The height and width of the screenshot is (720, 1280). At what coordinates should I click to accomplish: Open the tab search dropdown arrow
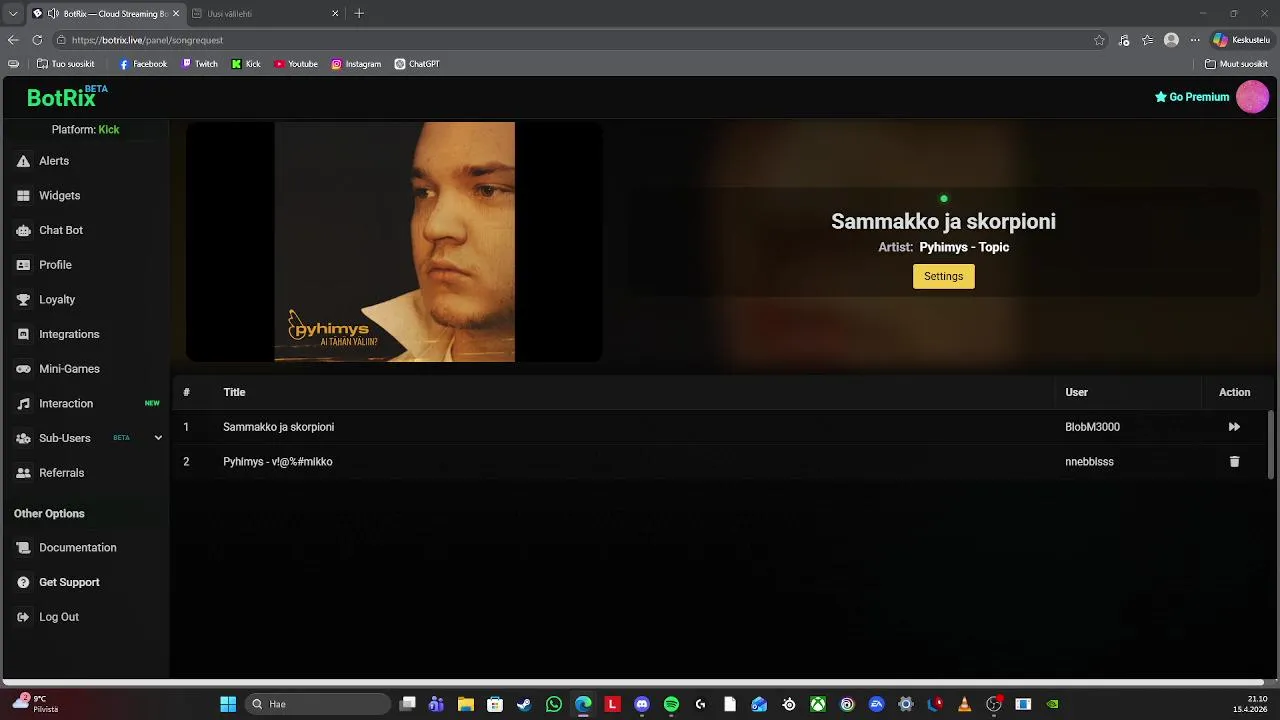(13, 14)
